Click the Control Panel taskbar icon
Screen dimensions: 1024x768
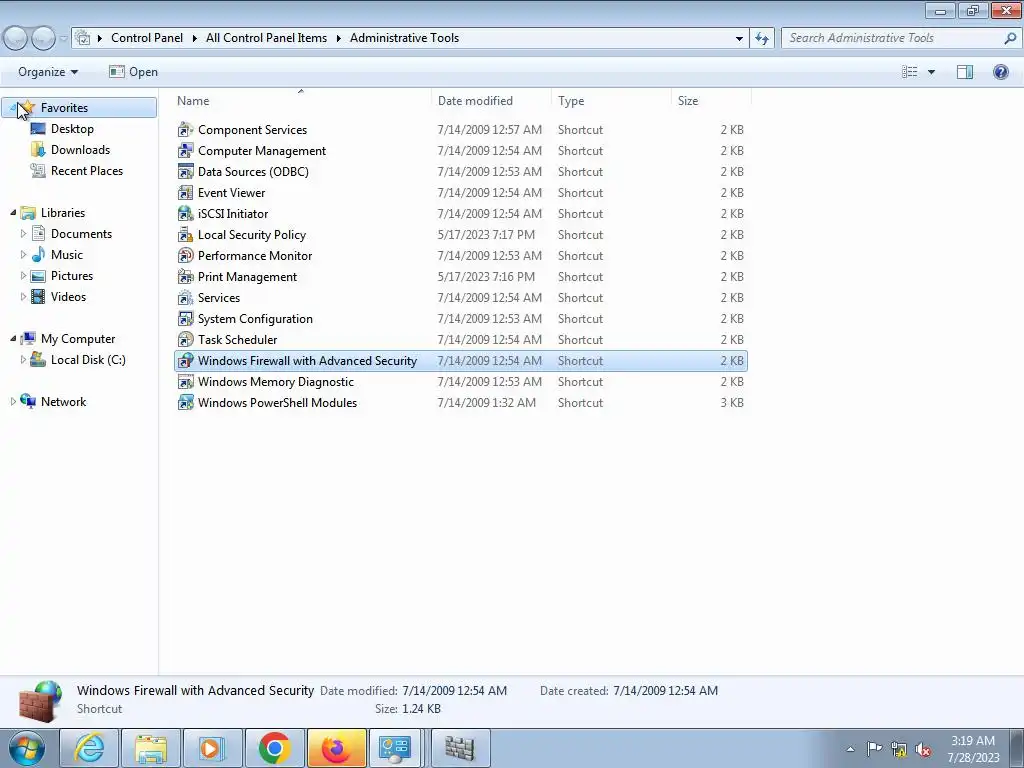pyautogui.click(x=396, y=748)
